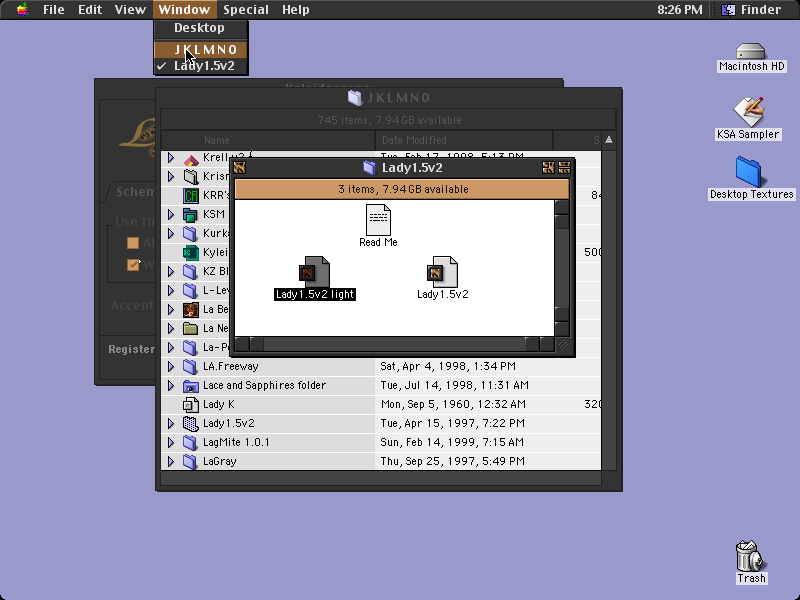Viewport: 800px width, 600px height.
Task: Select the KSA Sampler desktop icon
Action: click(x=748, y=111)
